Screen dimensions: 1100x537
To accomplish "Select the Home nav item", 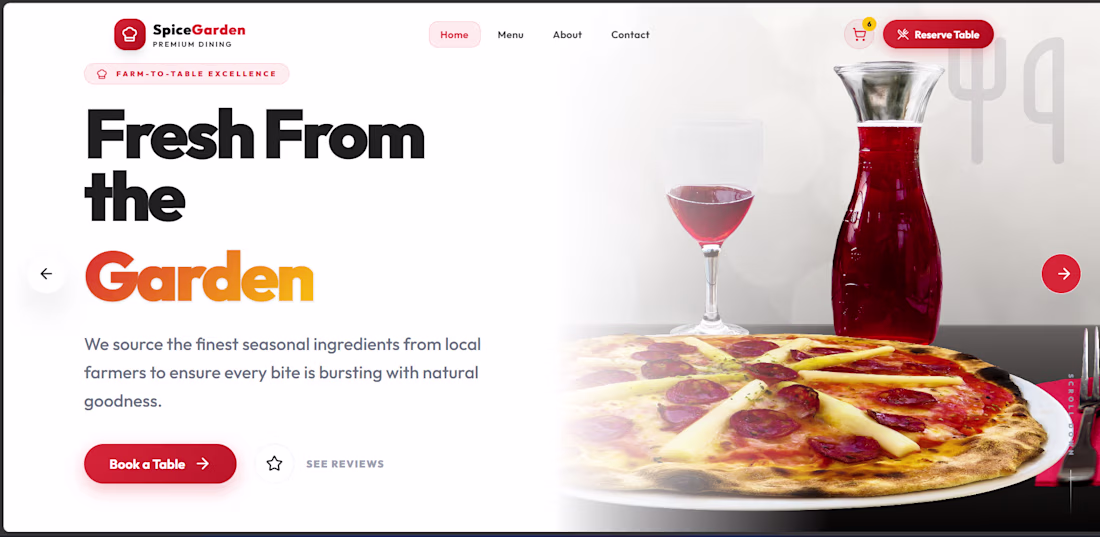I will coord(455,34).
